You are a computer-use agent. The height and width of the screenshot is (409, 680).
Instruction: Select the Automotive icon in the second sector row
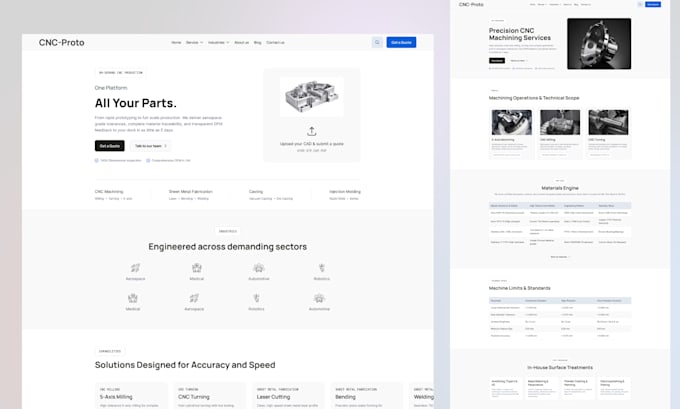click(319, 298)
